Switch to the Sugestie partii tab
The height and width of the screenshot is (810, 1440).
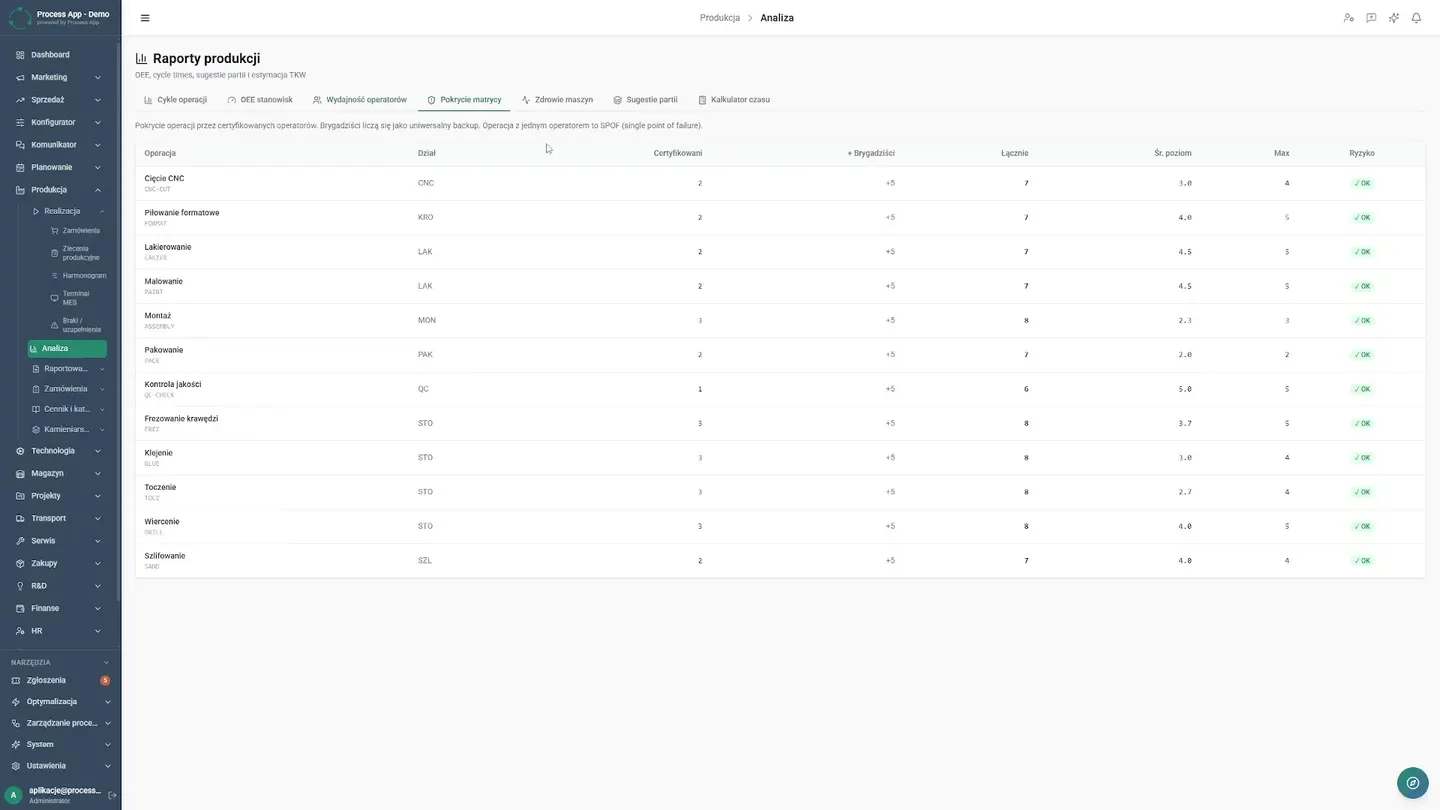pos(645,100)
